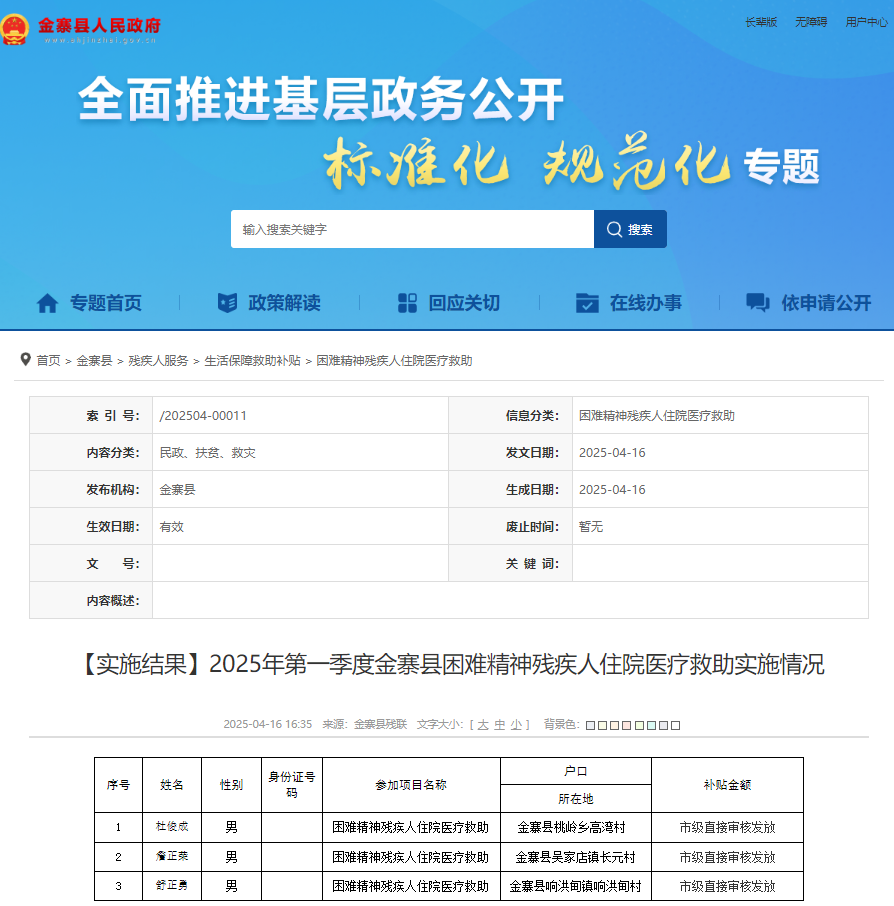Open the 无障碍 accessibility link
The image size is (894, 906).
click(811, 22)
